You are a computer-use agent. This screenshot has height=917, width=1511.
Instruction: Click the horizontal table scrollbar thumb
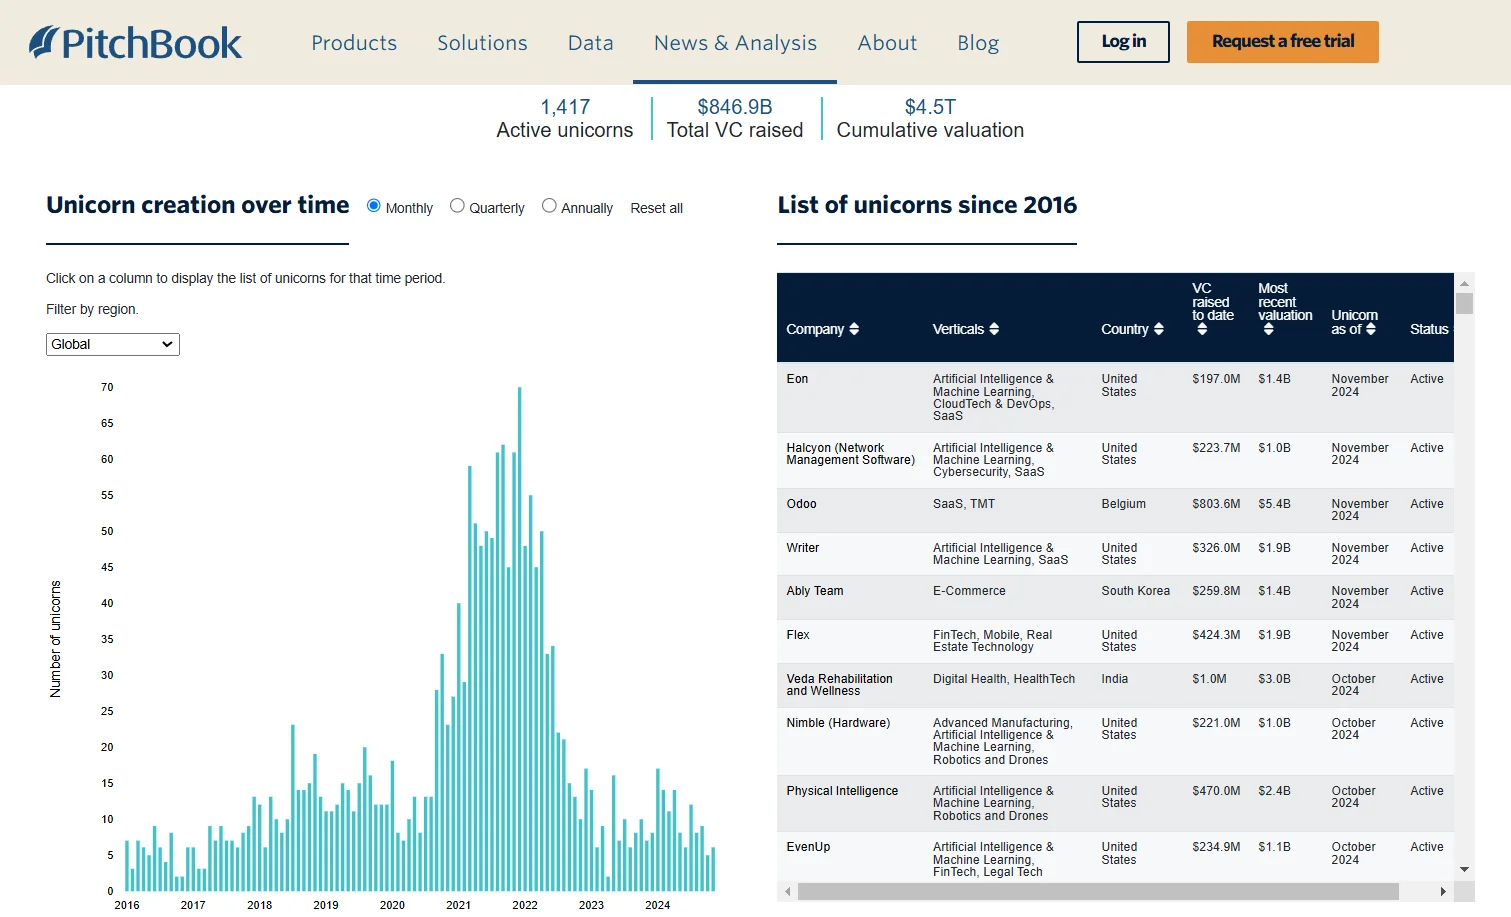(1098, 891)
